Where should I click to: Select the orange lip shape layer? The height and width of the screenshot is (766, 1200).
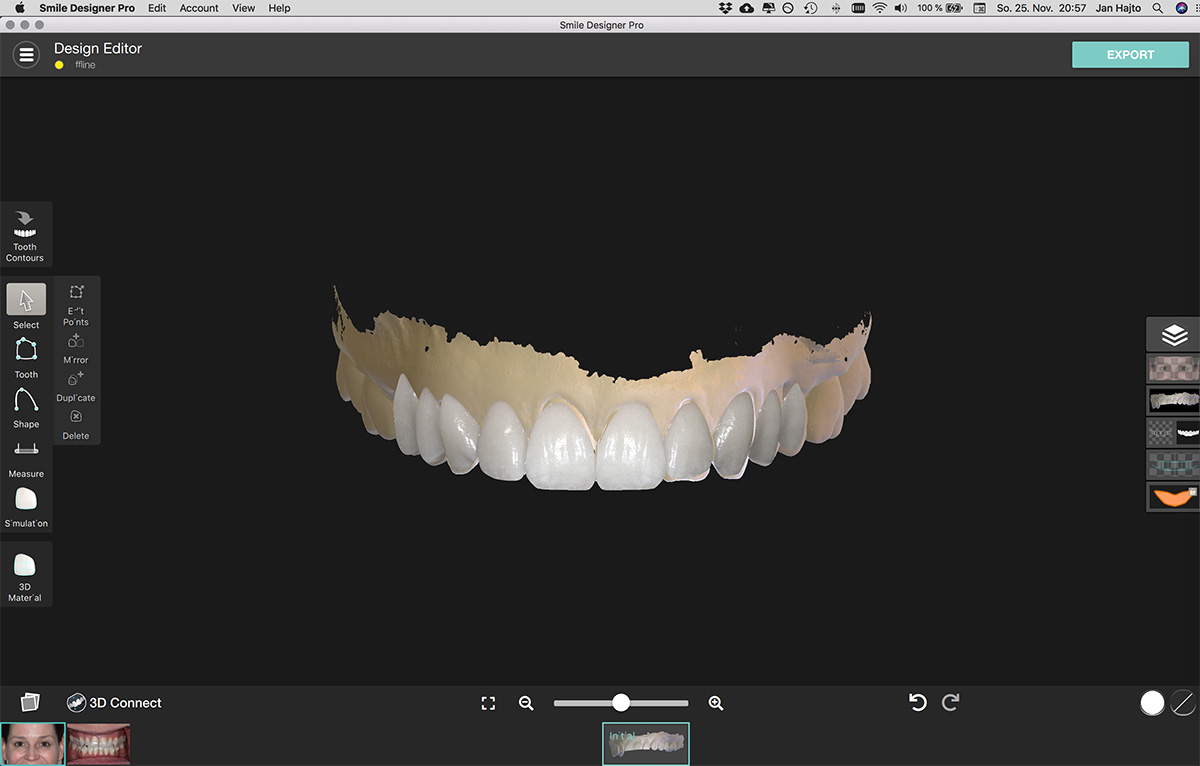click(1174, 497)
